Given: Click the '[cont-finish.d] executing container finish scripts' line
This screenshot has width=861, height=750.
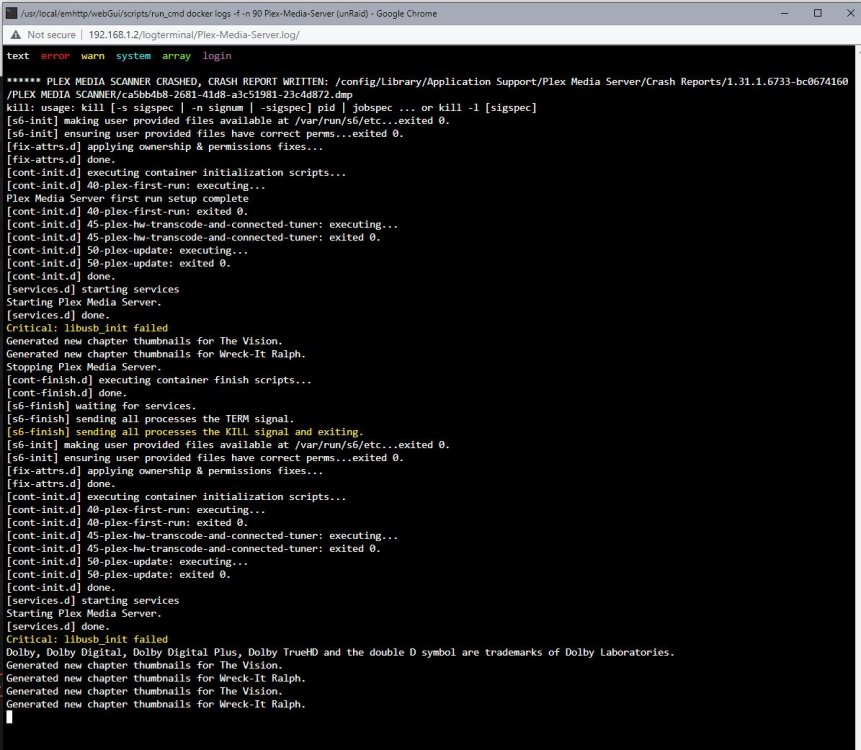Looking at the screenshot, I should [159, 380].
